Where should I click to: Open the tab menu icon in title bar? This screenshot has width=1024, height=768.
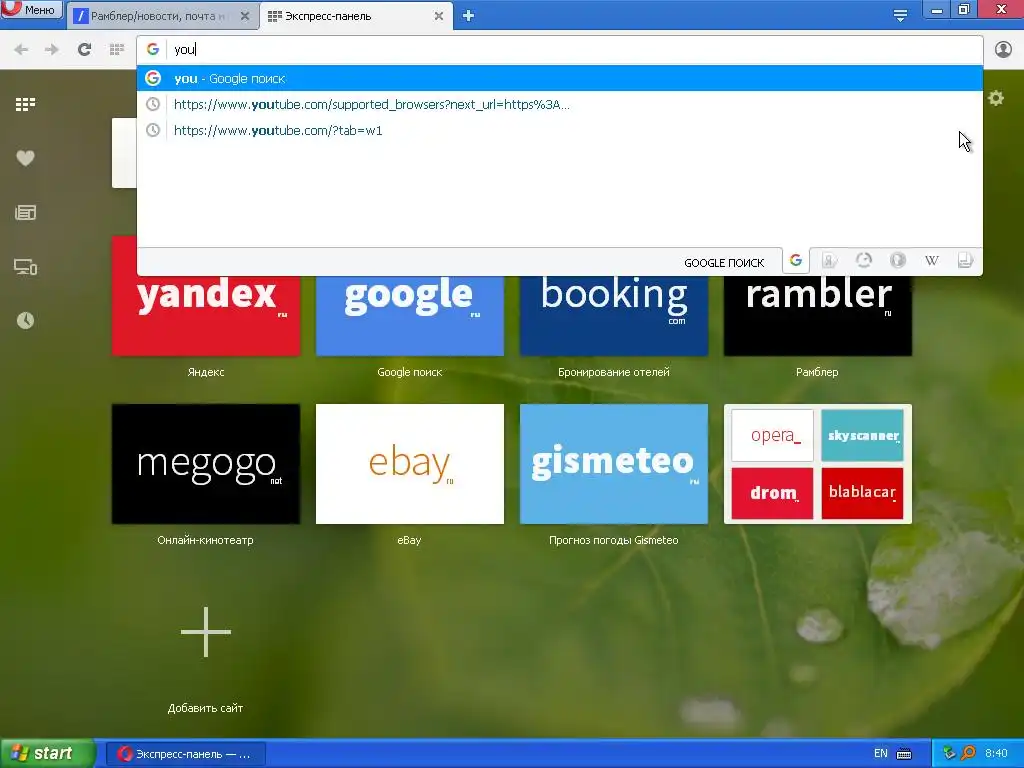pos(901,16)
